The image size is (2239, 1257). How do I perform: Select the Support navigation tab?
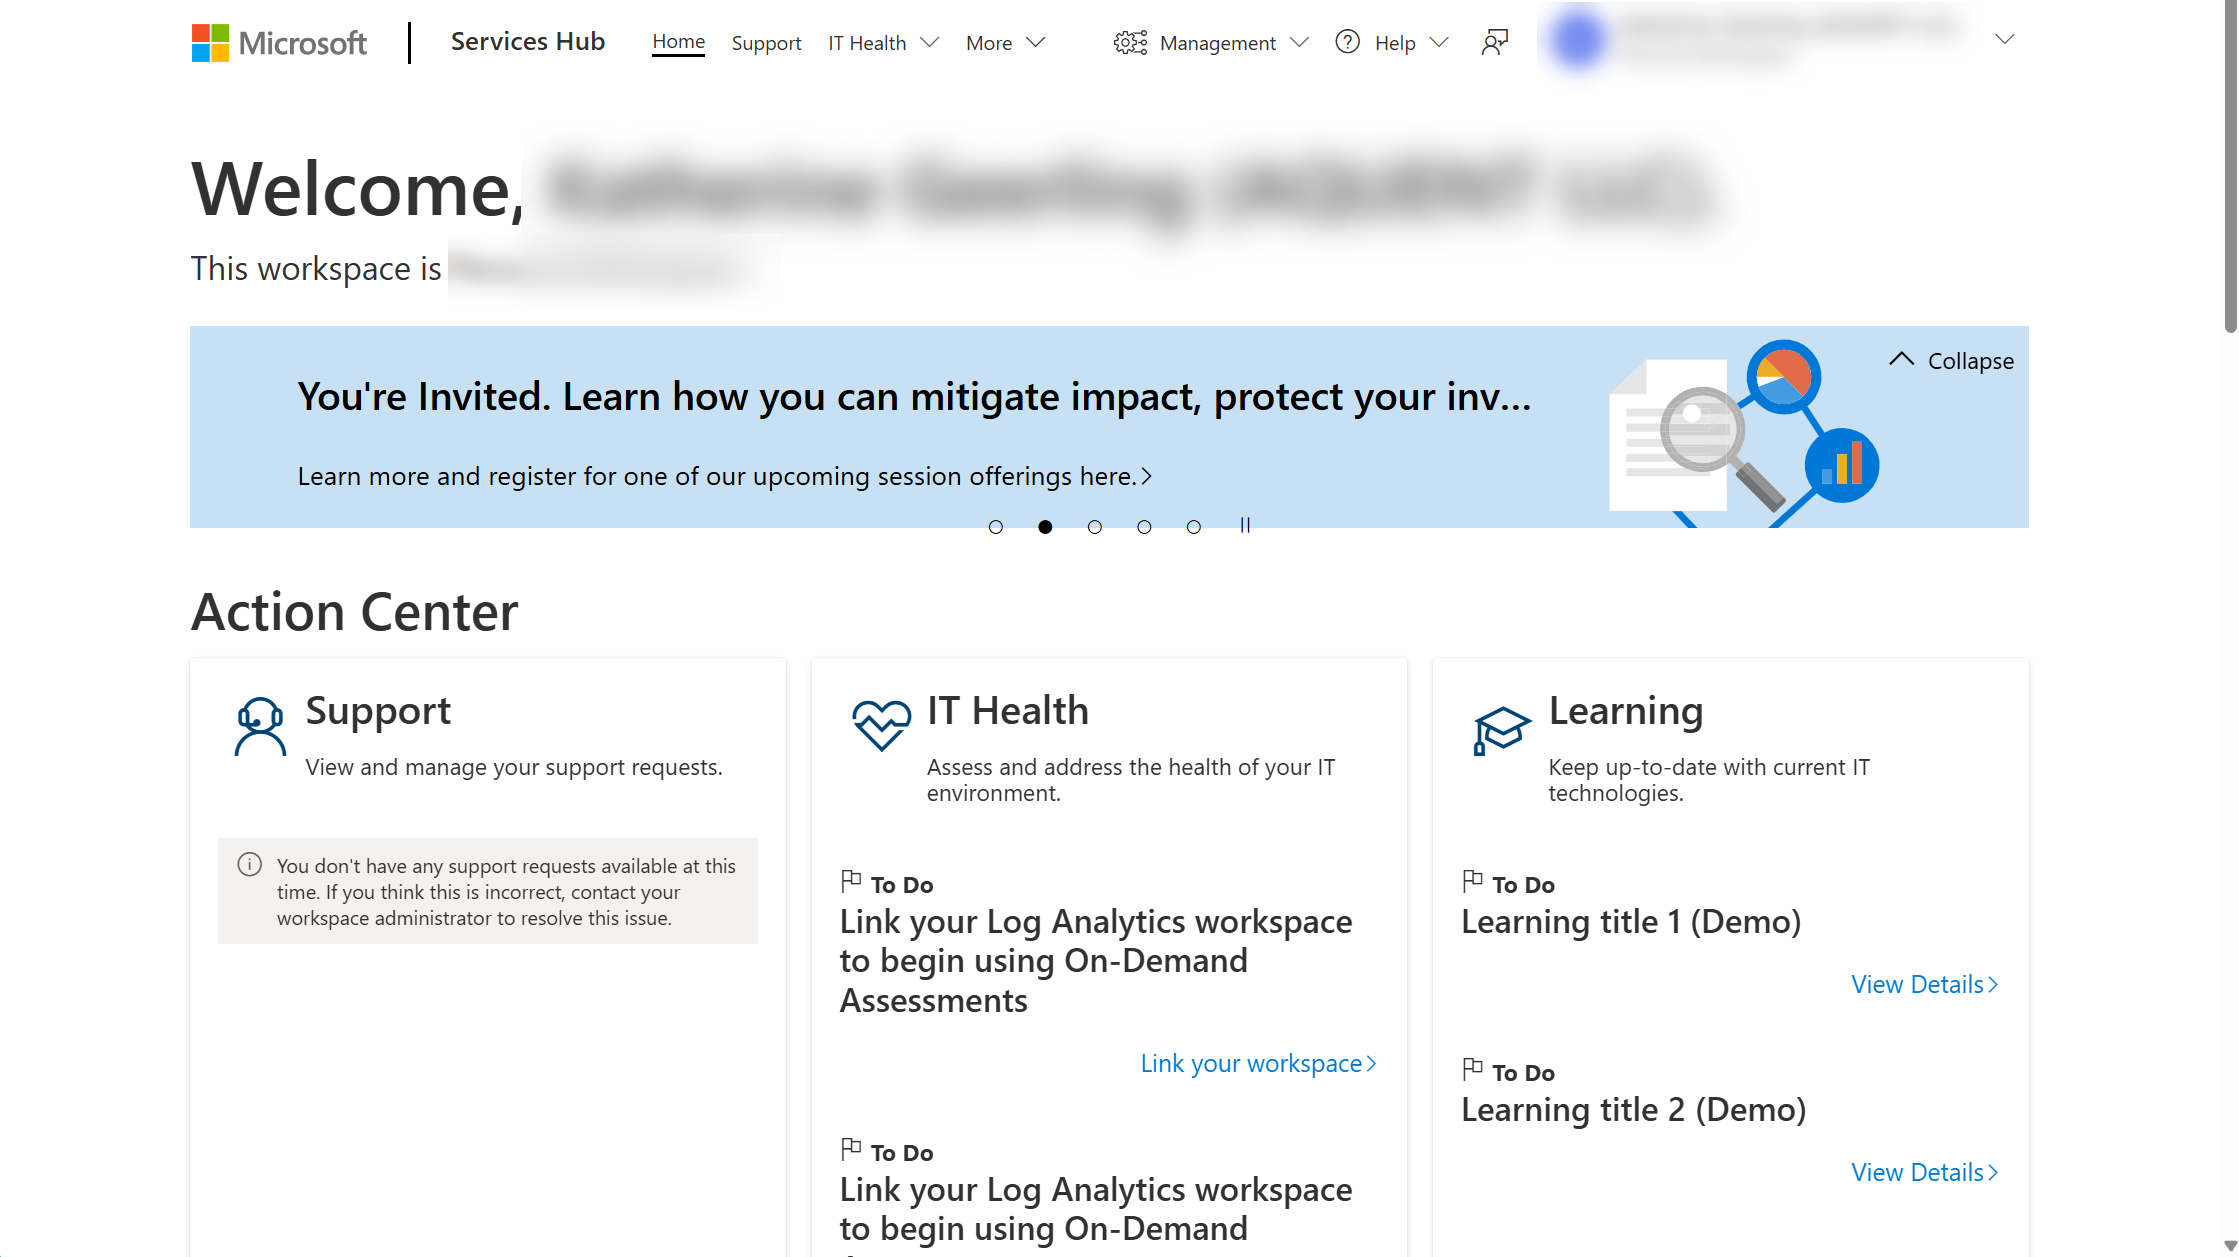click(x=766, y=42)
